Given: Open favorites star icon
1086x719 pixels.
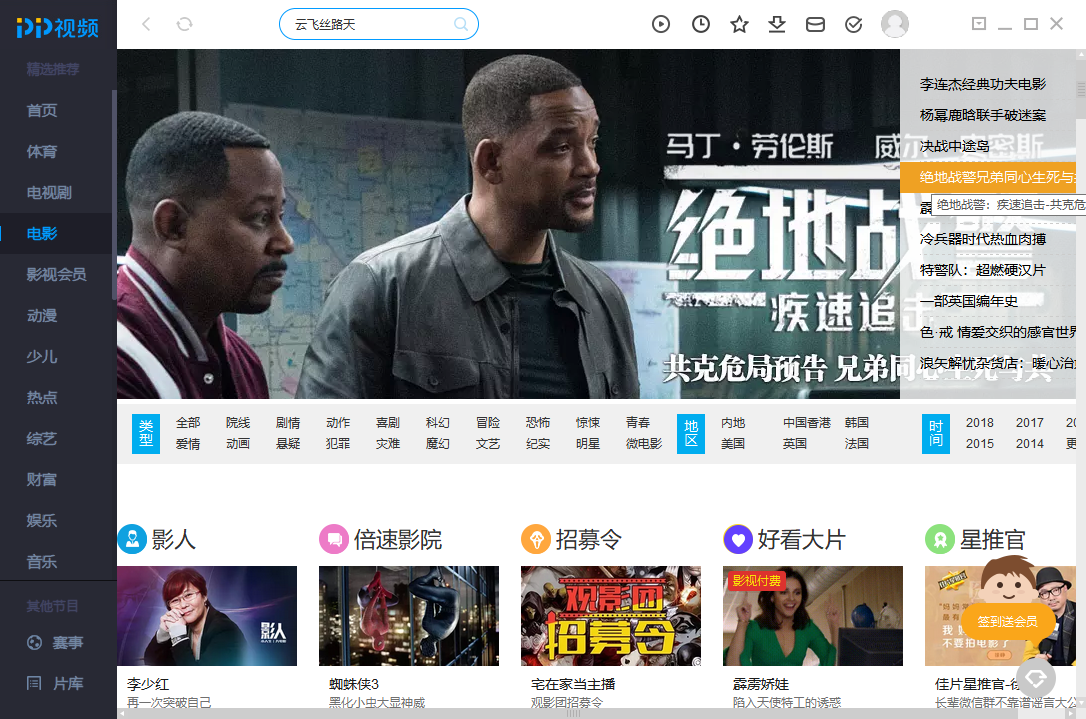Looking at the screenshot, I should coord(740,24).
